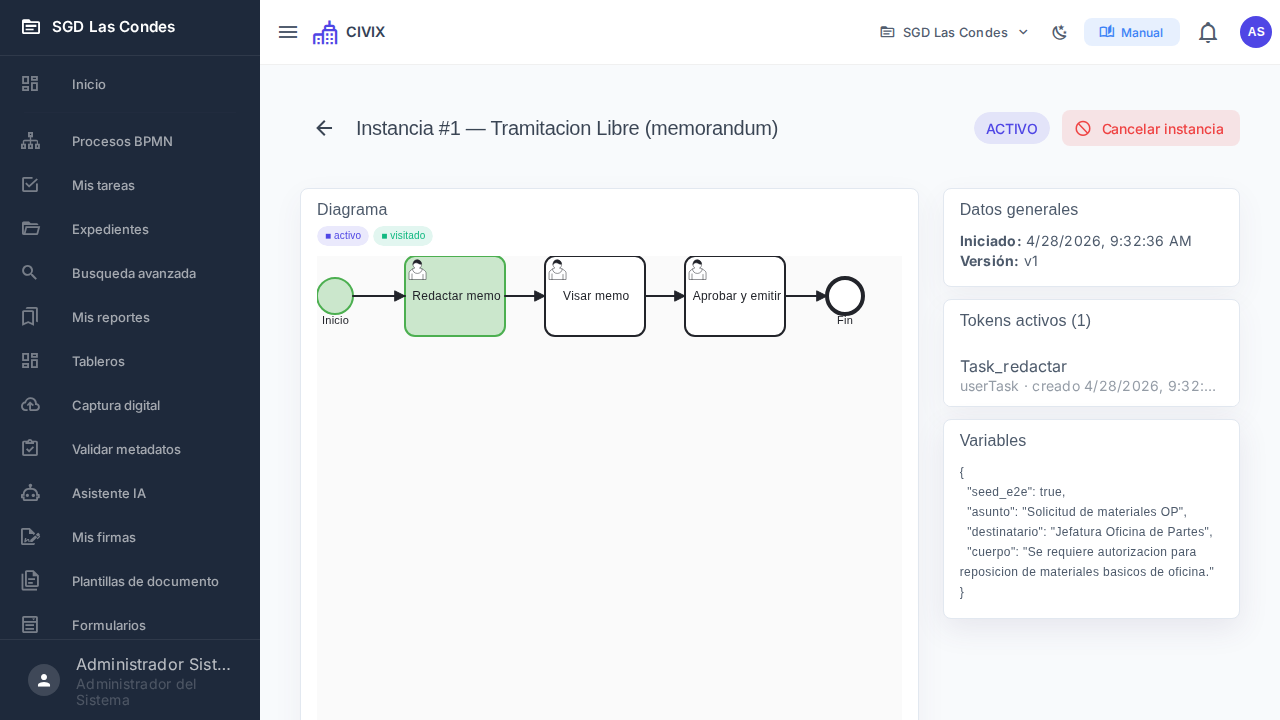Open Procesos BPMN in the sidebar

point(130,141)
